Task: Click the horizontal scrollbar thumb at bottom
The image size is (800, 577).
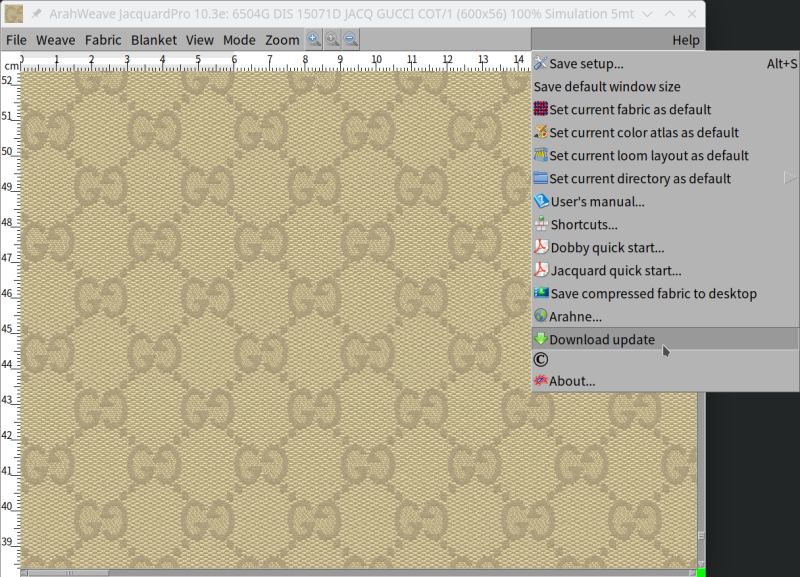Action: pyautogui.click(x=68, y=573)
